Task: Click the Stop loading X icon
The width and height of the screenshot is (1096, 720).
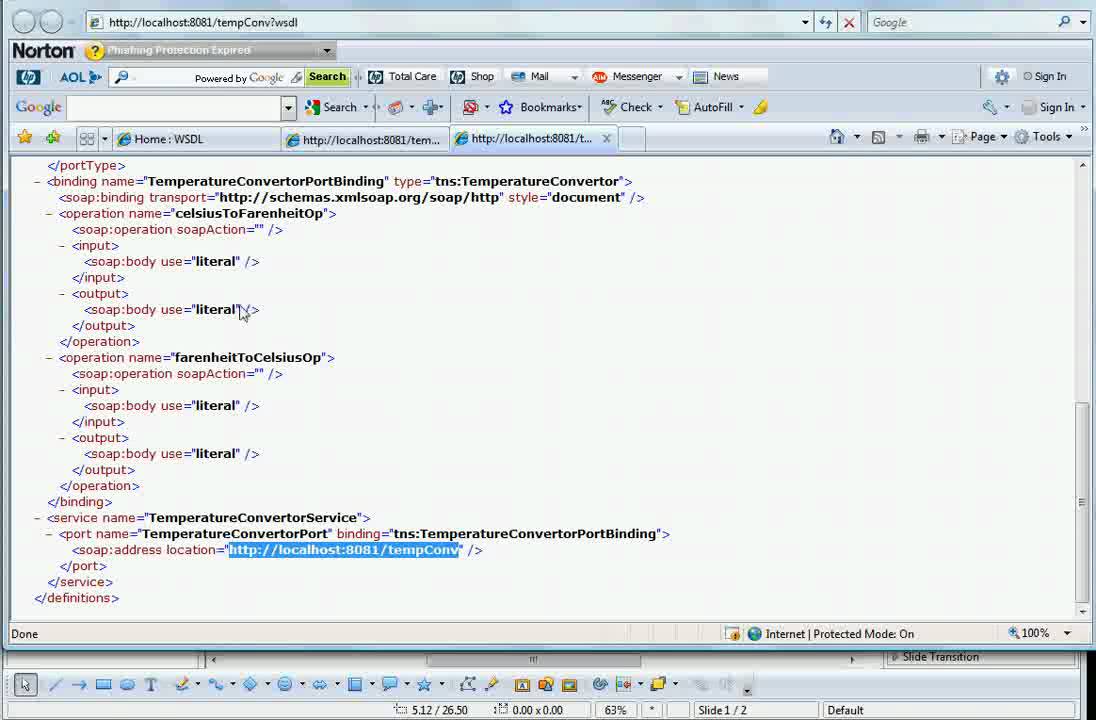Action: (849, 22)
